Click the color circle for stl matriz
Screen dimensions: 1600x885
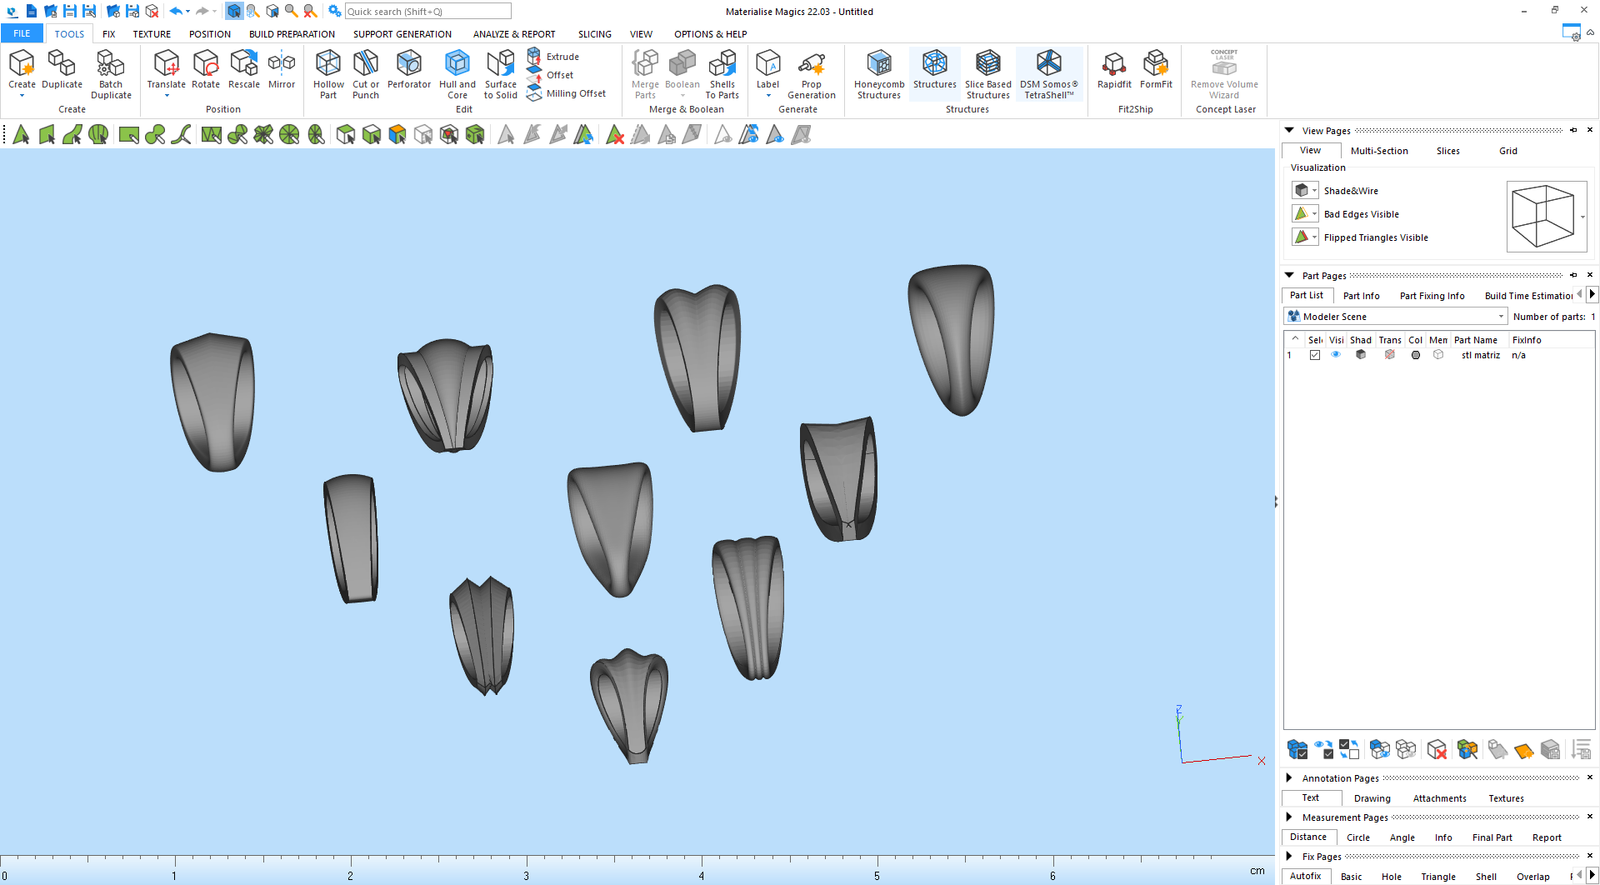(1415, 355)
